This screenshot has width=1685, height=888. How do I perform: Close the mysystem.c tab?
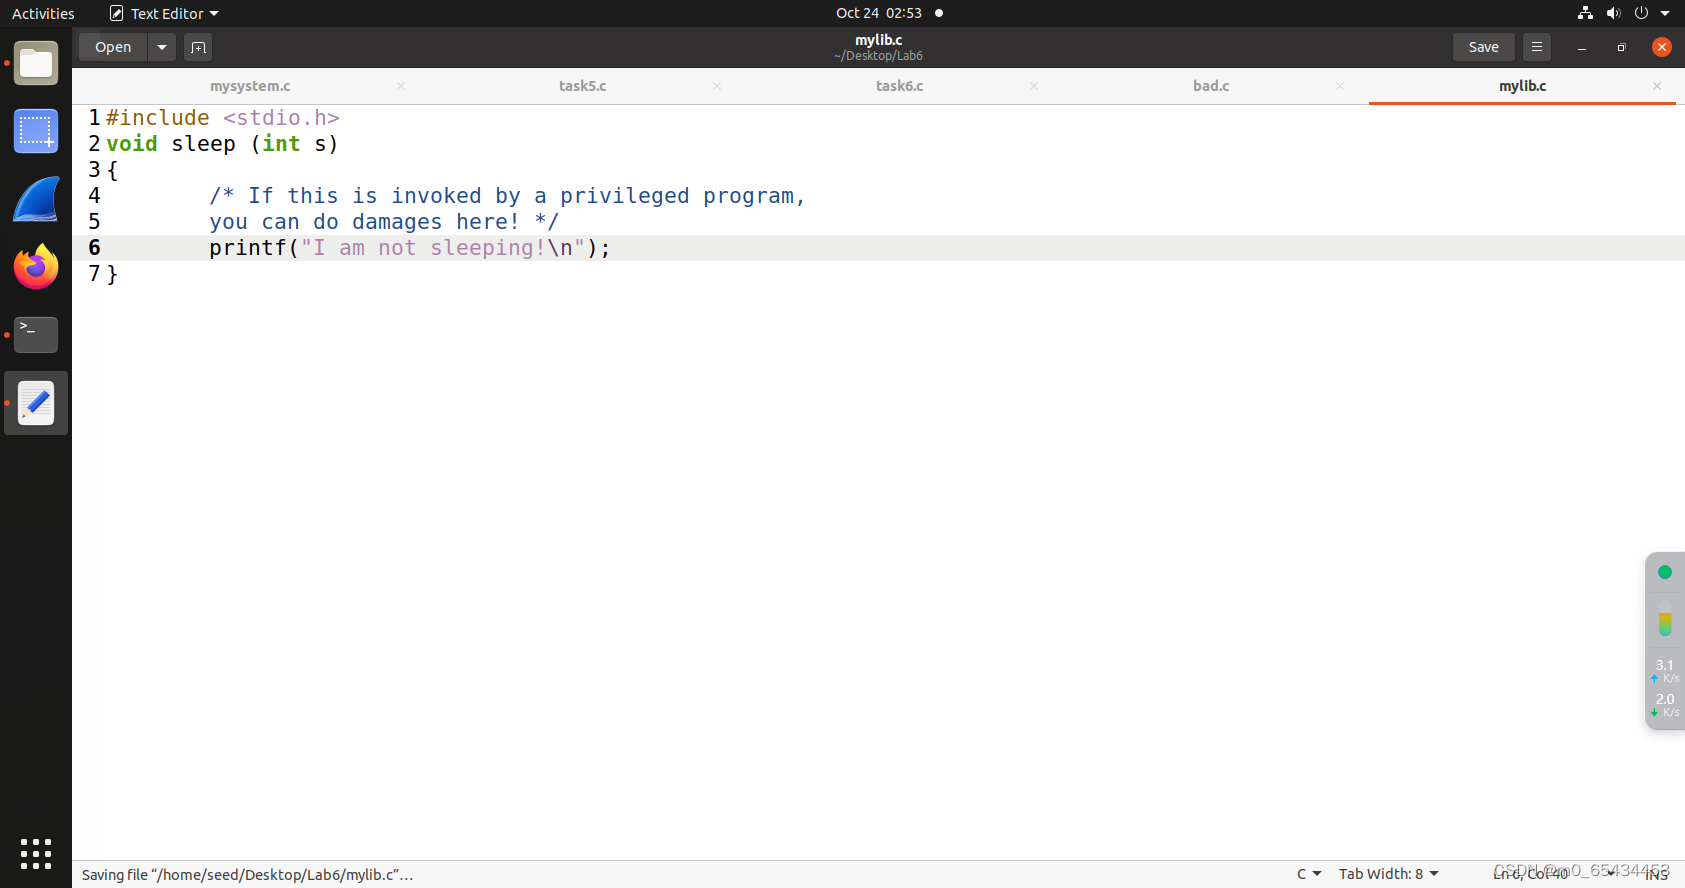[401, 86]
